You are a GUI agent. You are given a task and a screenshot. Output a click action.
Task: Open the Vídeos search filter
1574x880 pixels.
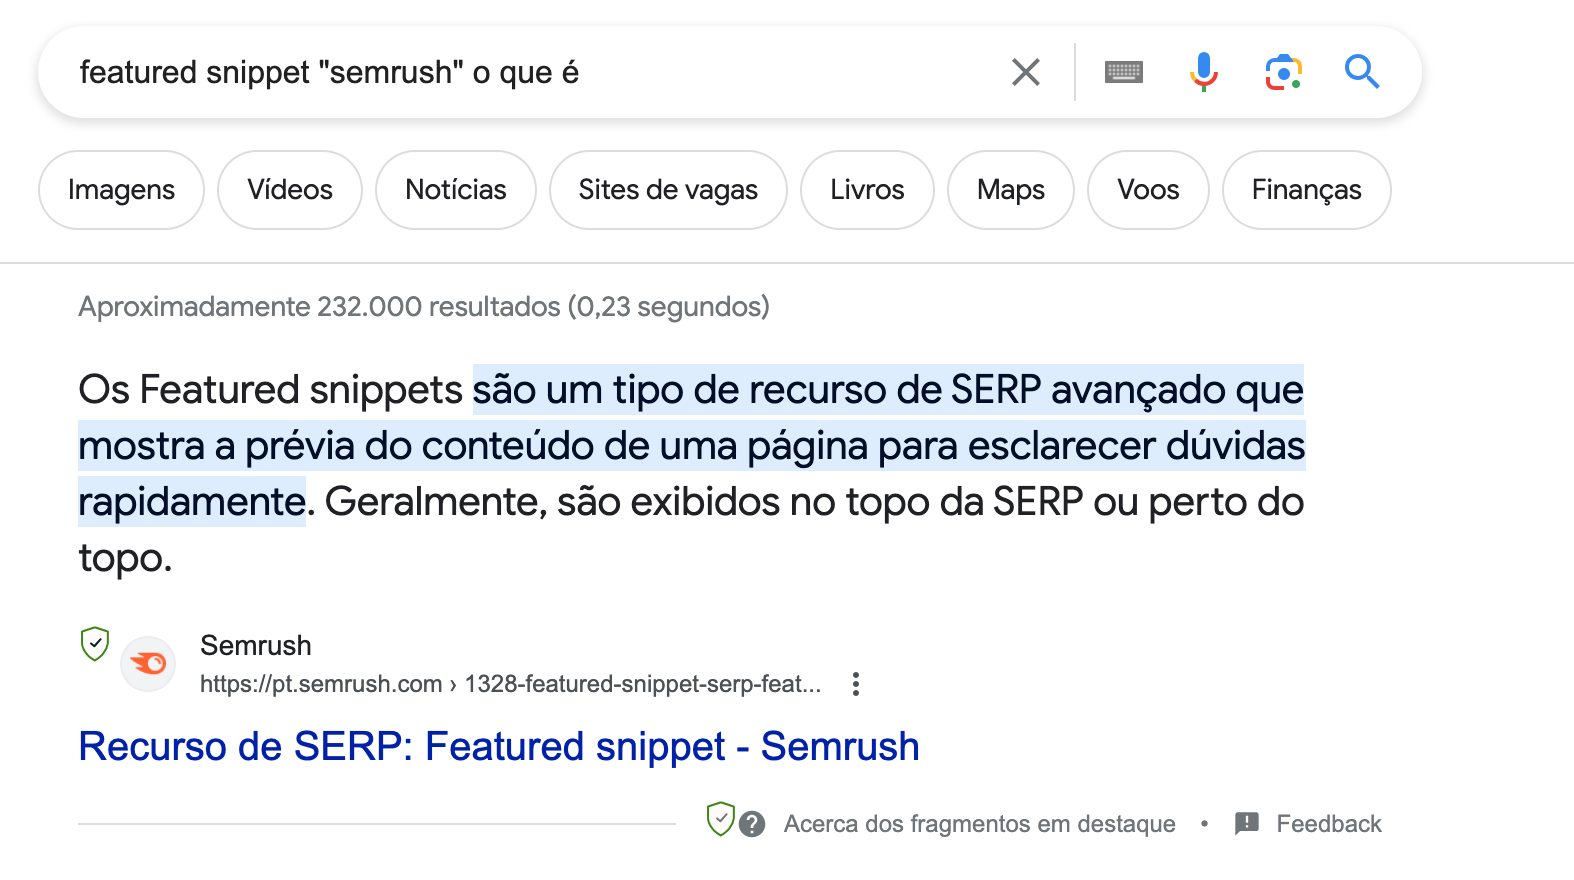tap(289, 189)
